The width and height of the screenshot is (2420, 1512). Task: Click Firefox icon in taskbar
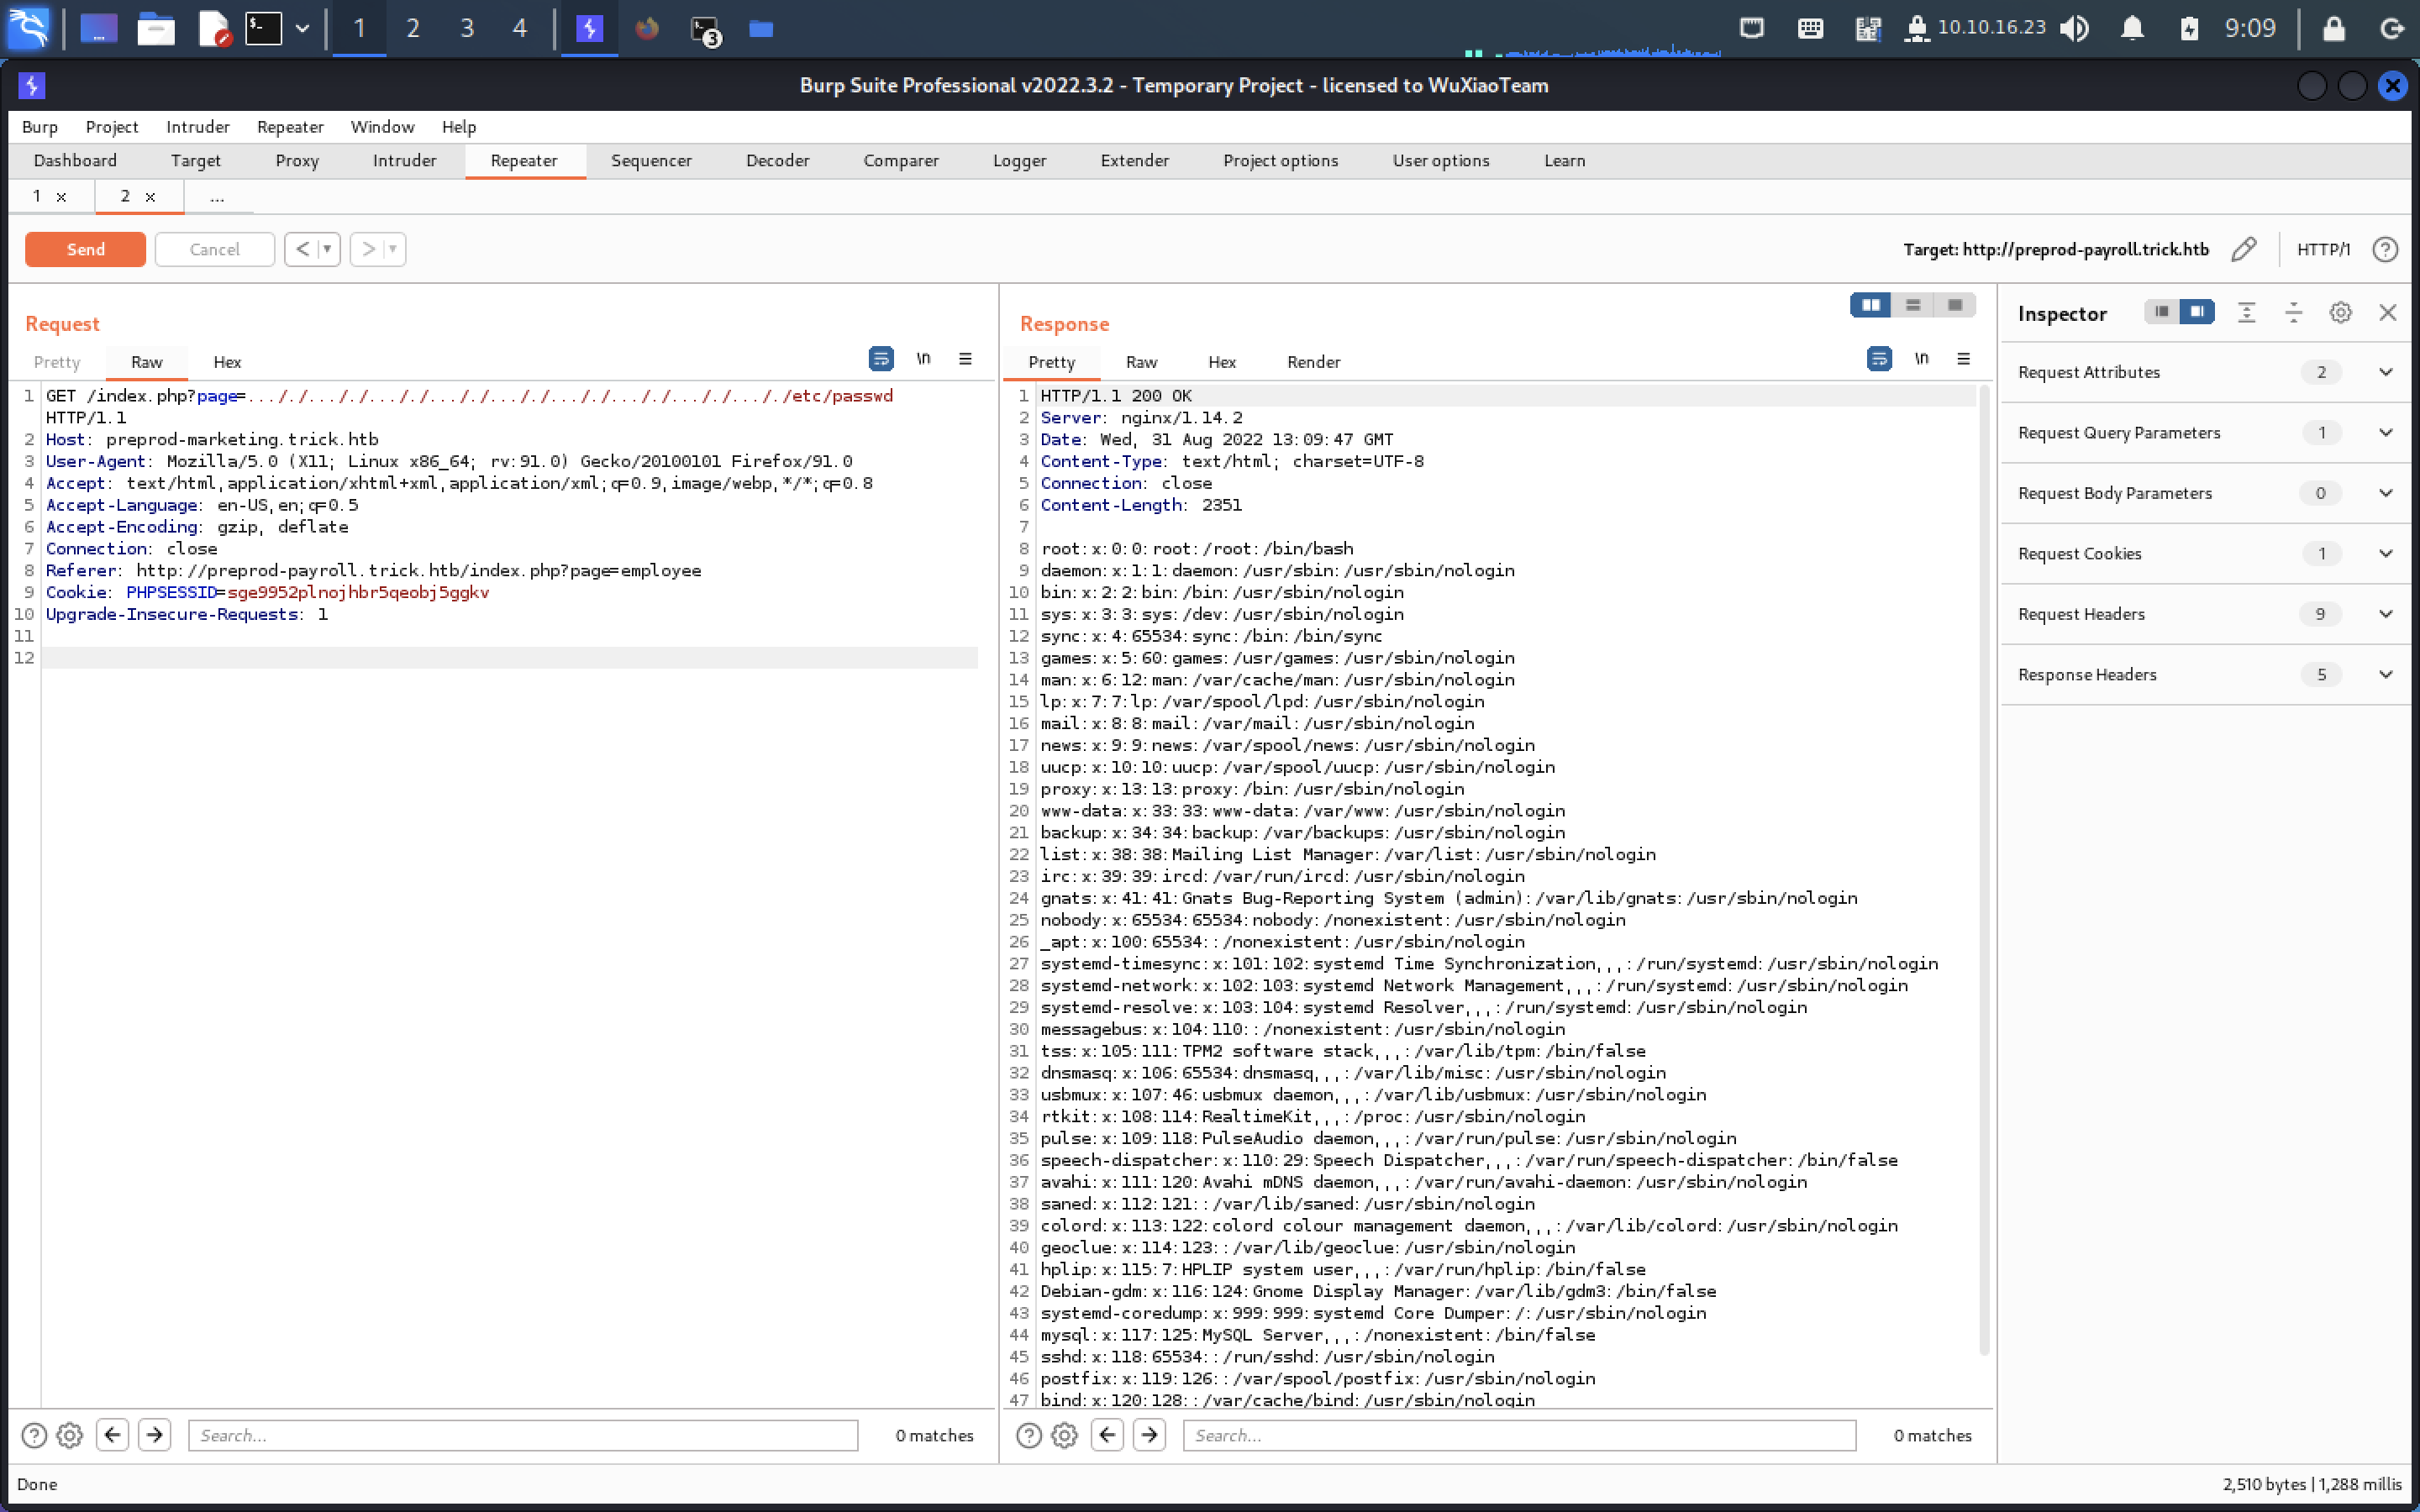click(x=647, y=28)
